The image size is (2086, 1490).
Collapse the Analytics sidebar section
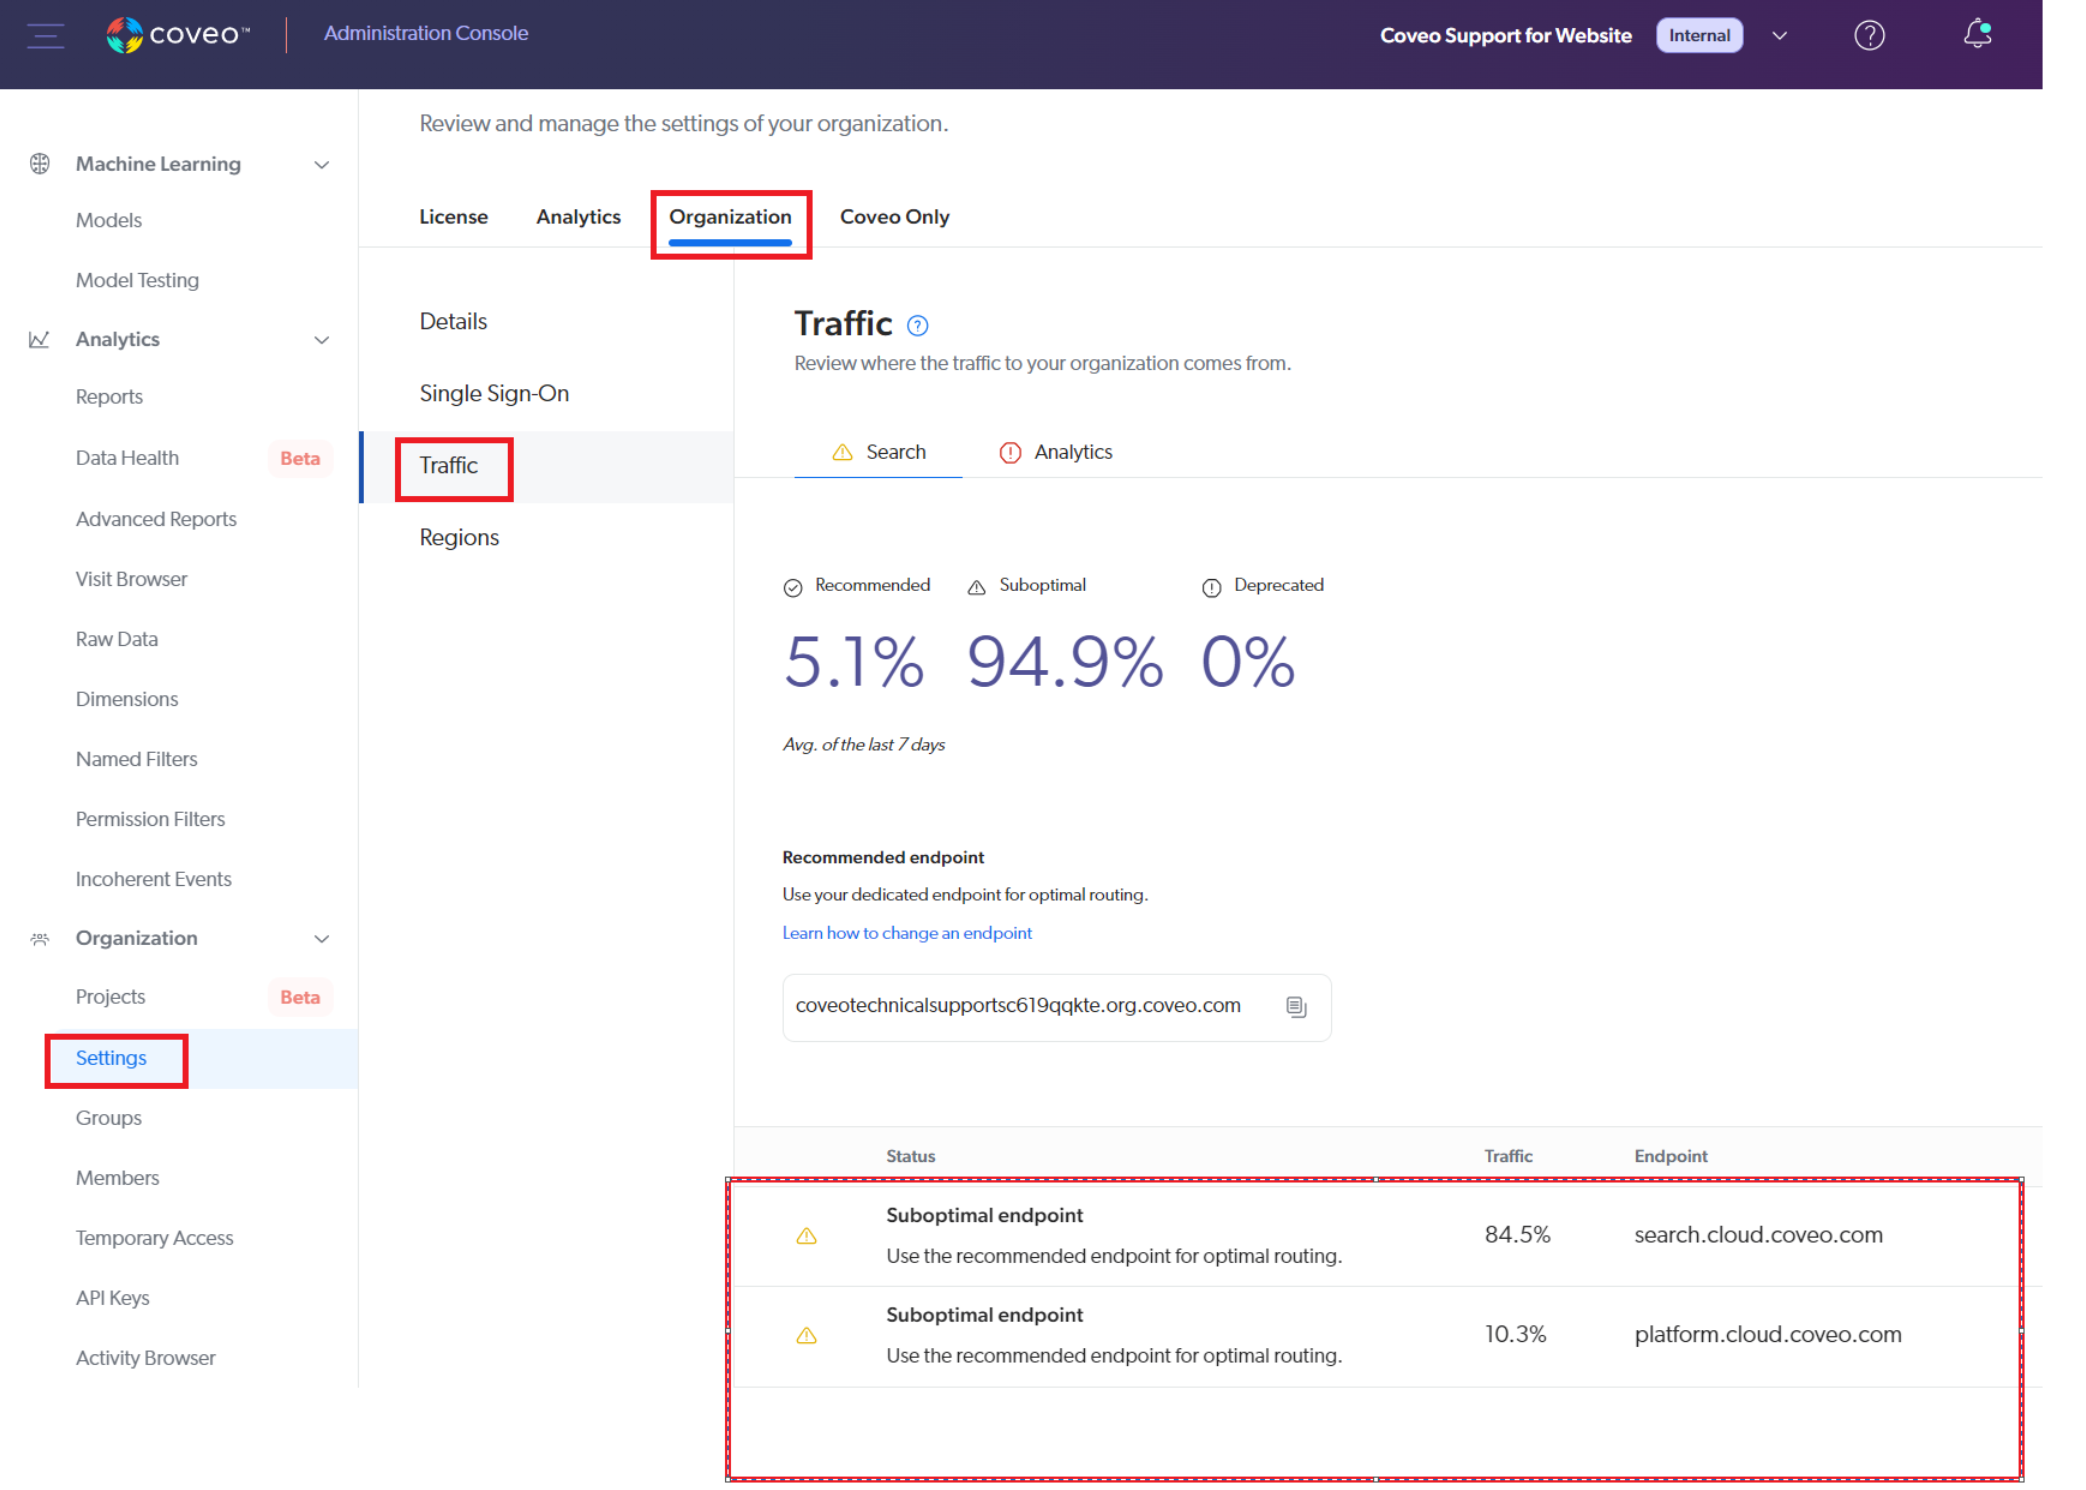click(x=321, y=339)
